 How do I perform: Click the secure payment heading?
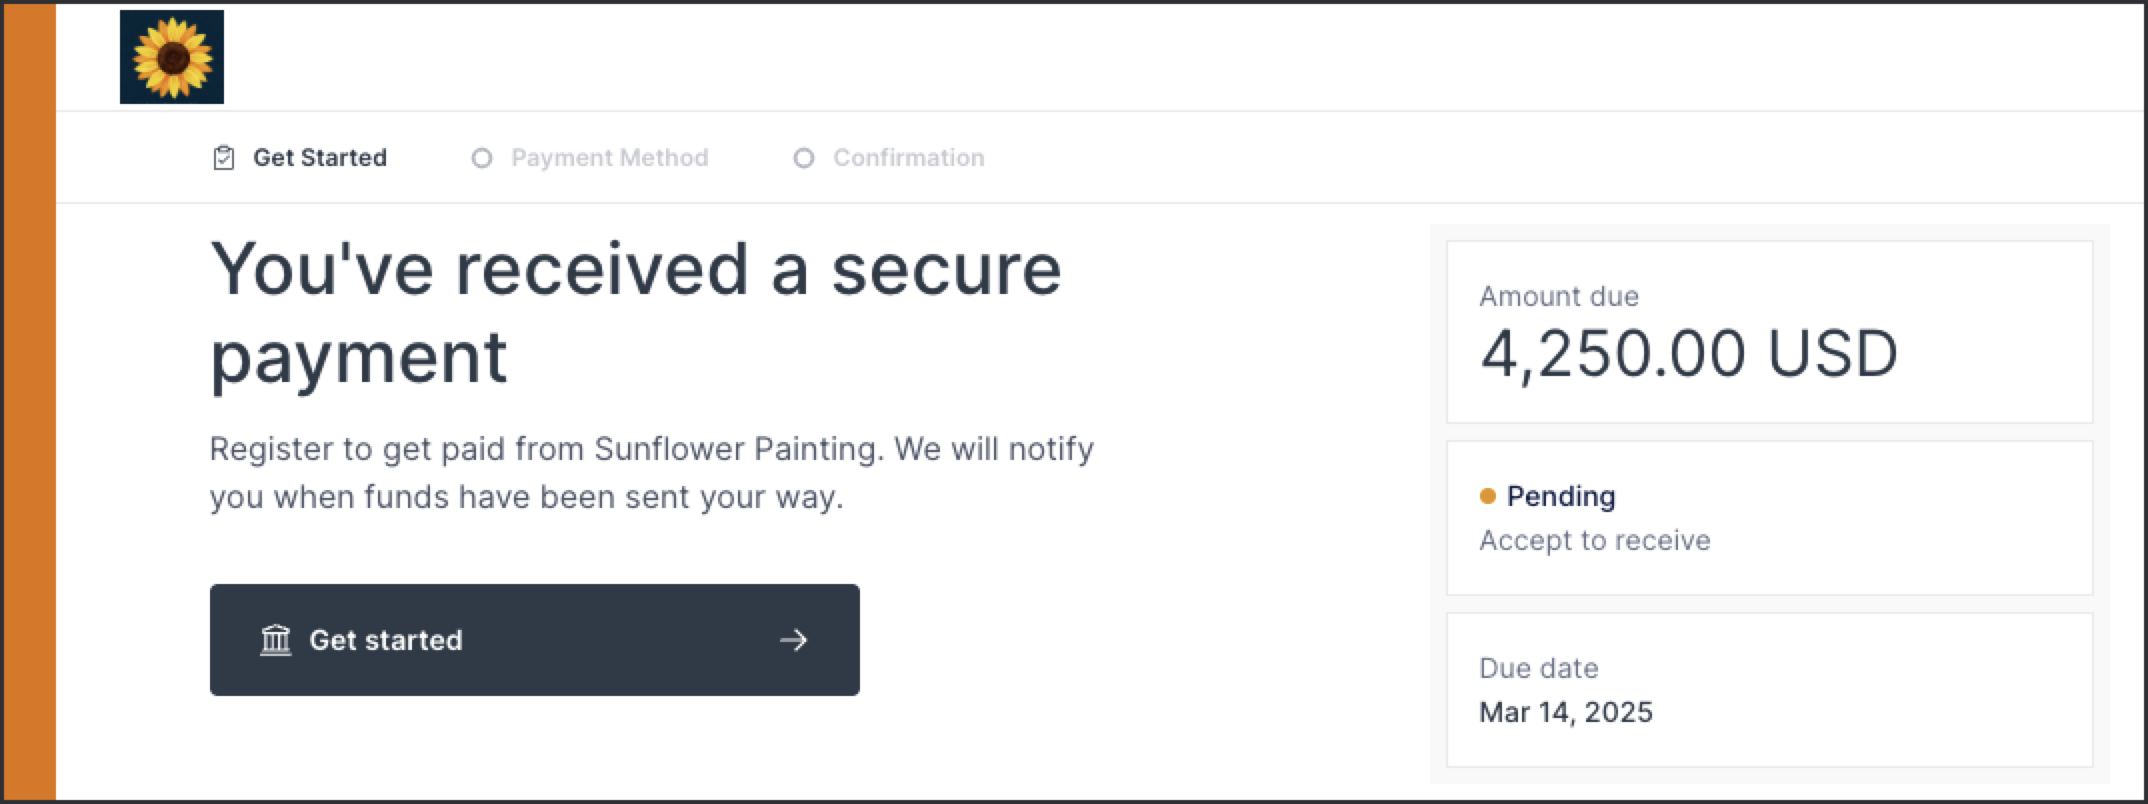[x=635, y=312]
